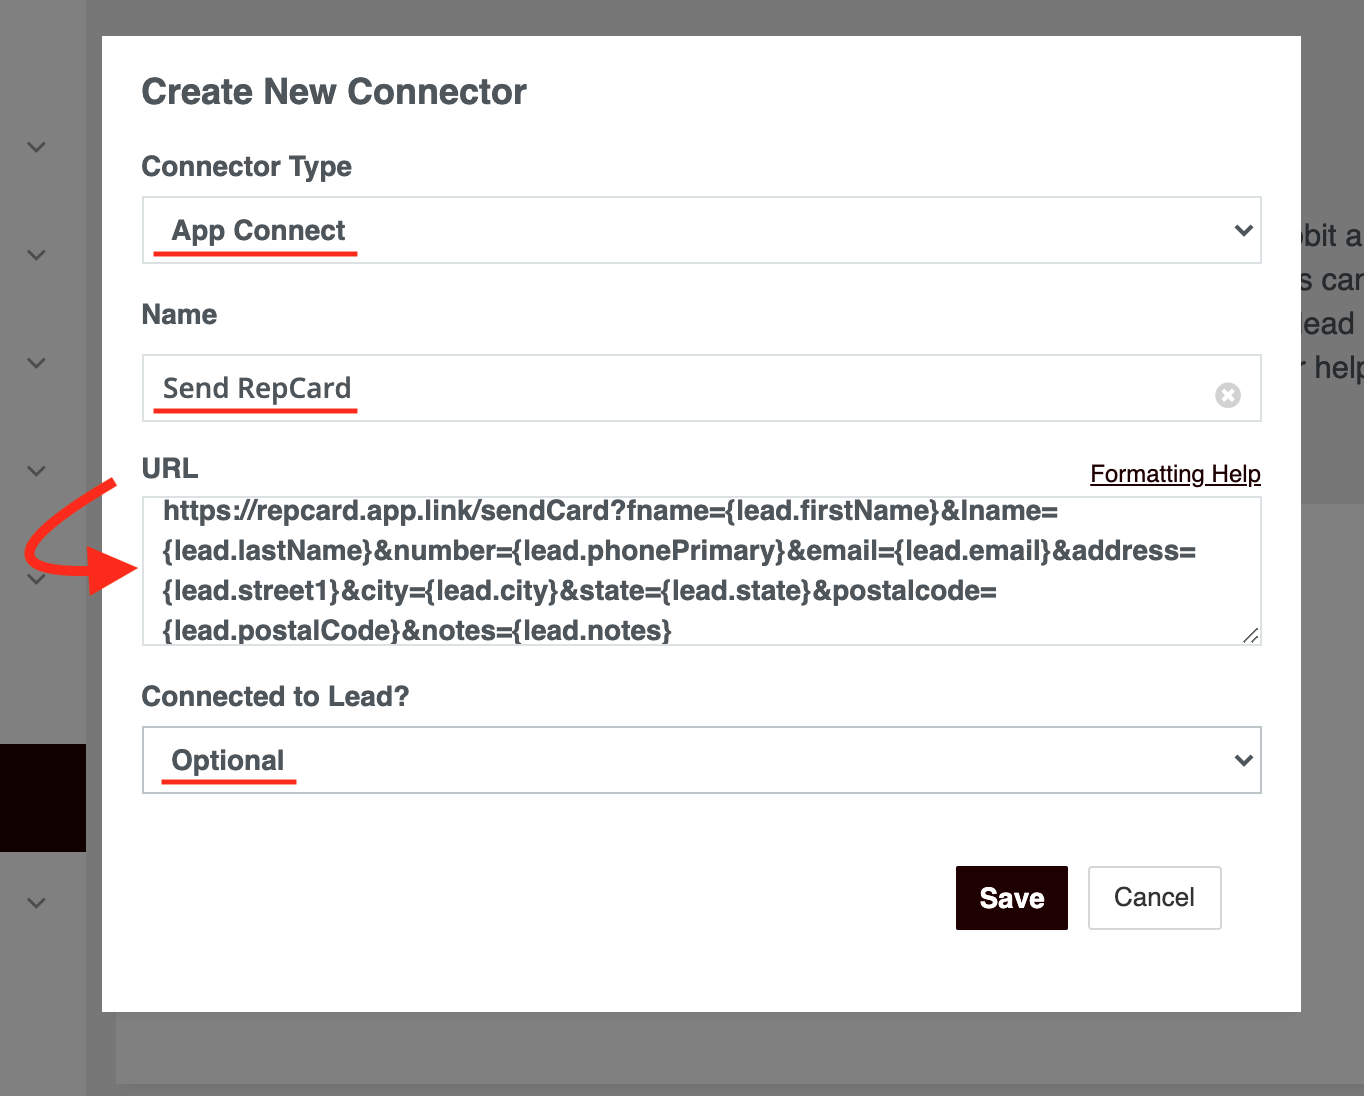Screen dimensions: 1364x1096
Task: Click the Connected to Lead dropdown arrow
Action: coord(1244,760)
